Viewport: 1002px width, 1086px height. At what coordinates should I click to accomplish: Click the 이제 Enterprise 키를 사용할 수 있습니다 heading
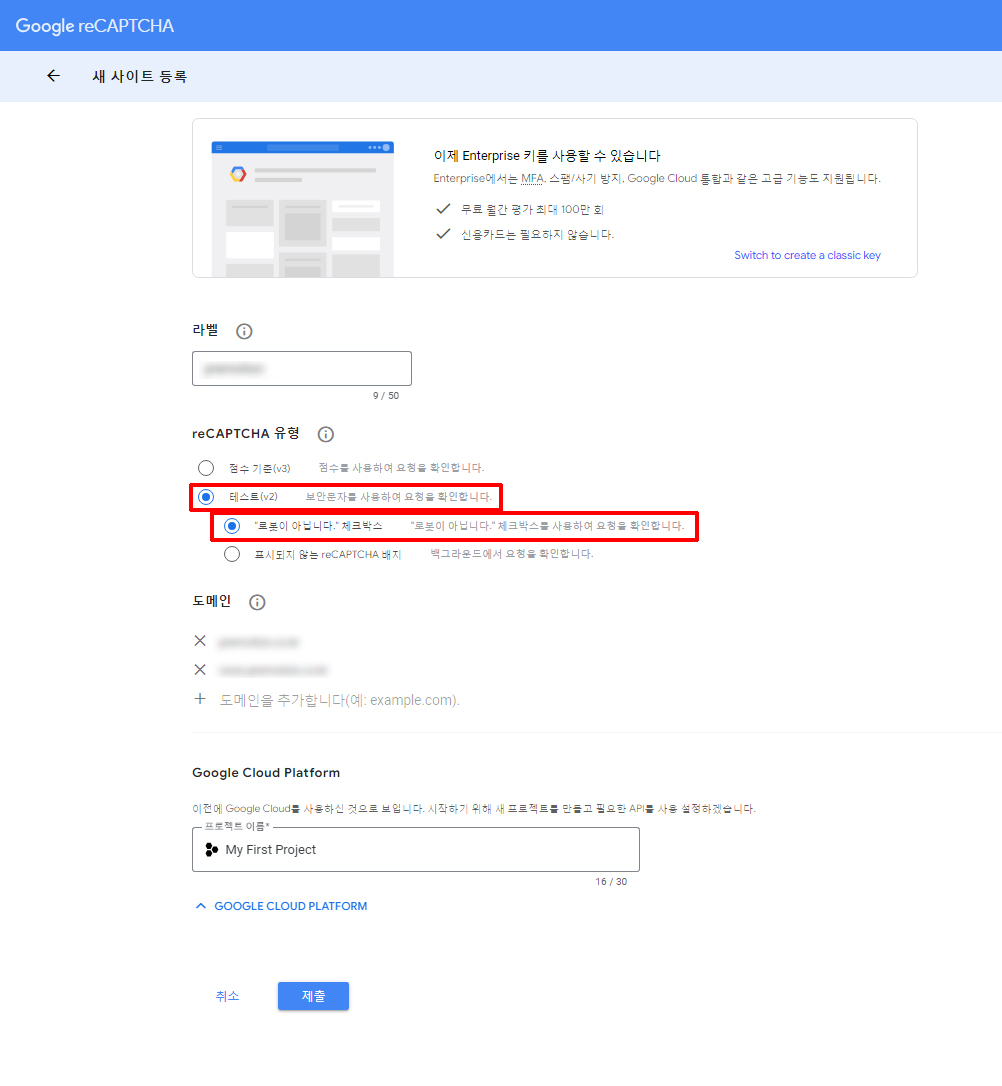point(547,156)
